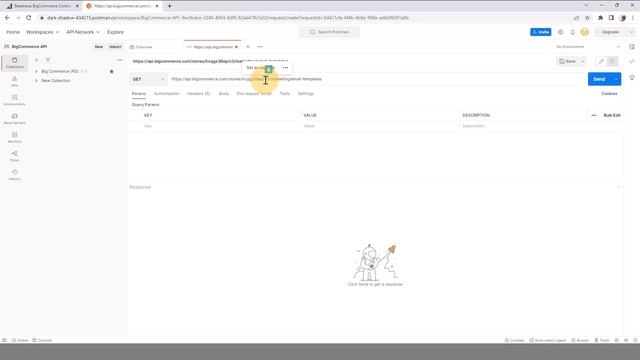Click the query param Key input field

pos(221,126)
